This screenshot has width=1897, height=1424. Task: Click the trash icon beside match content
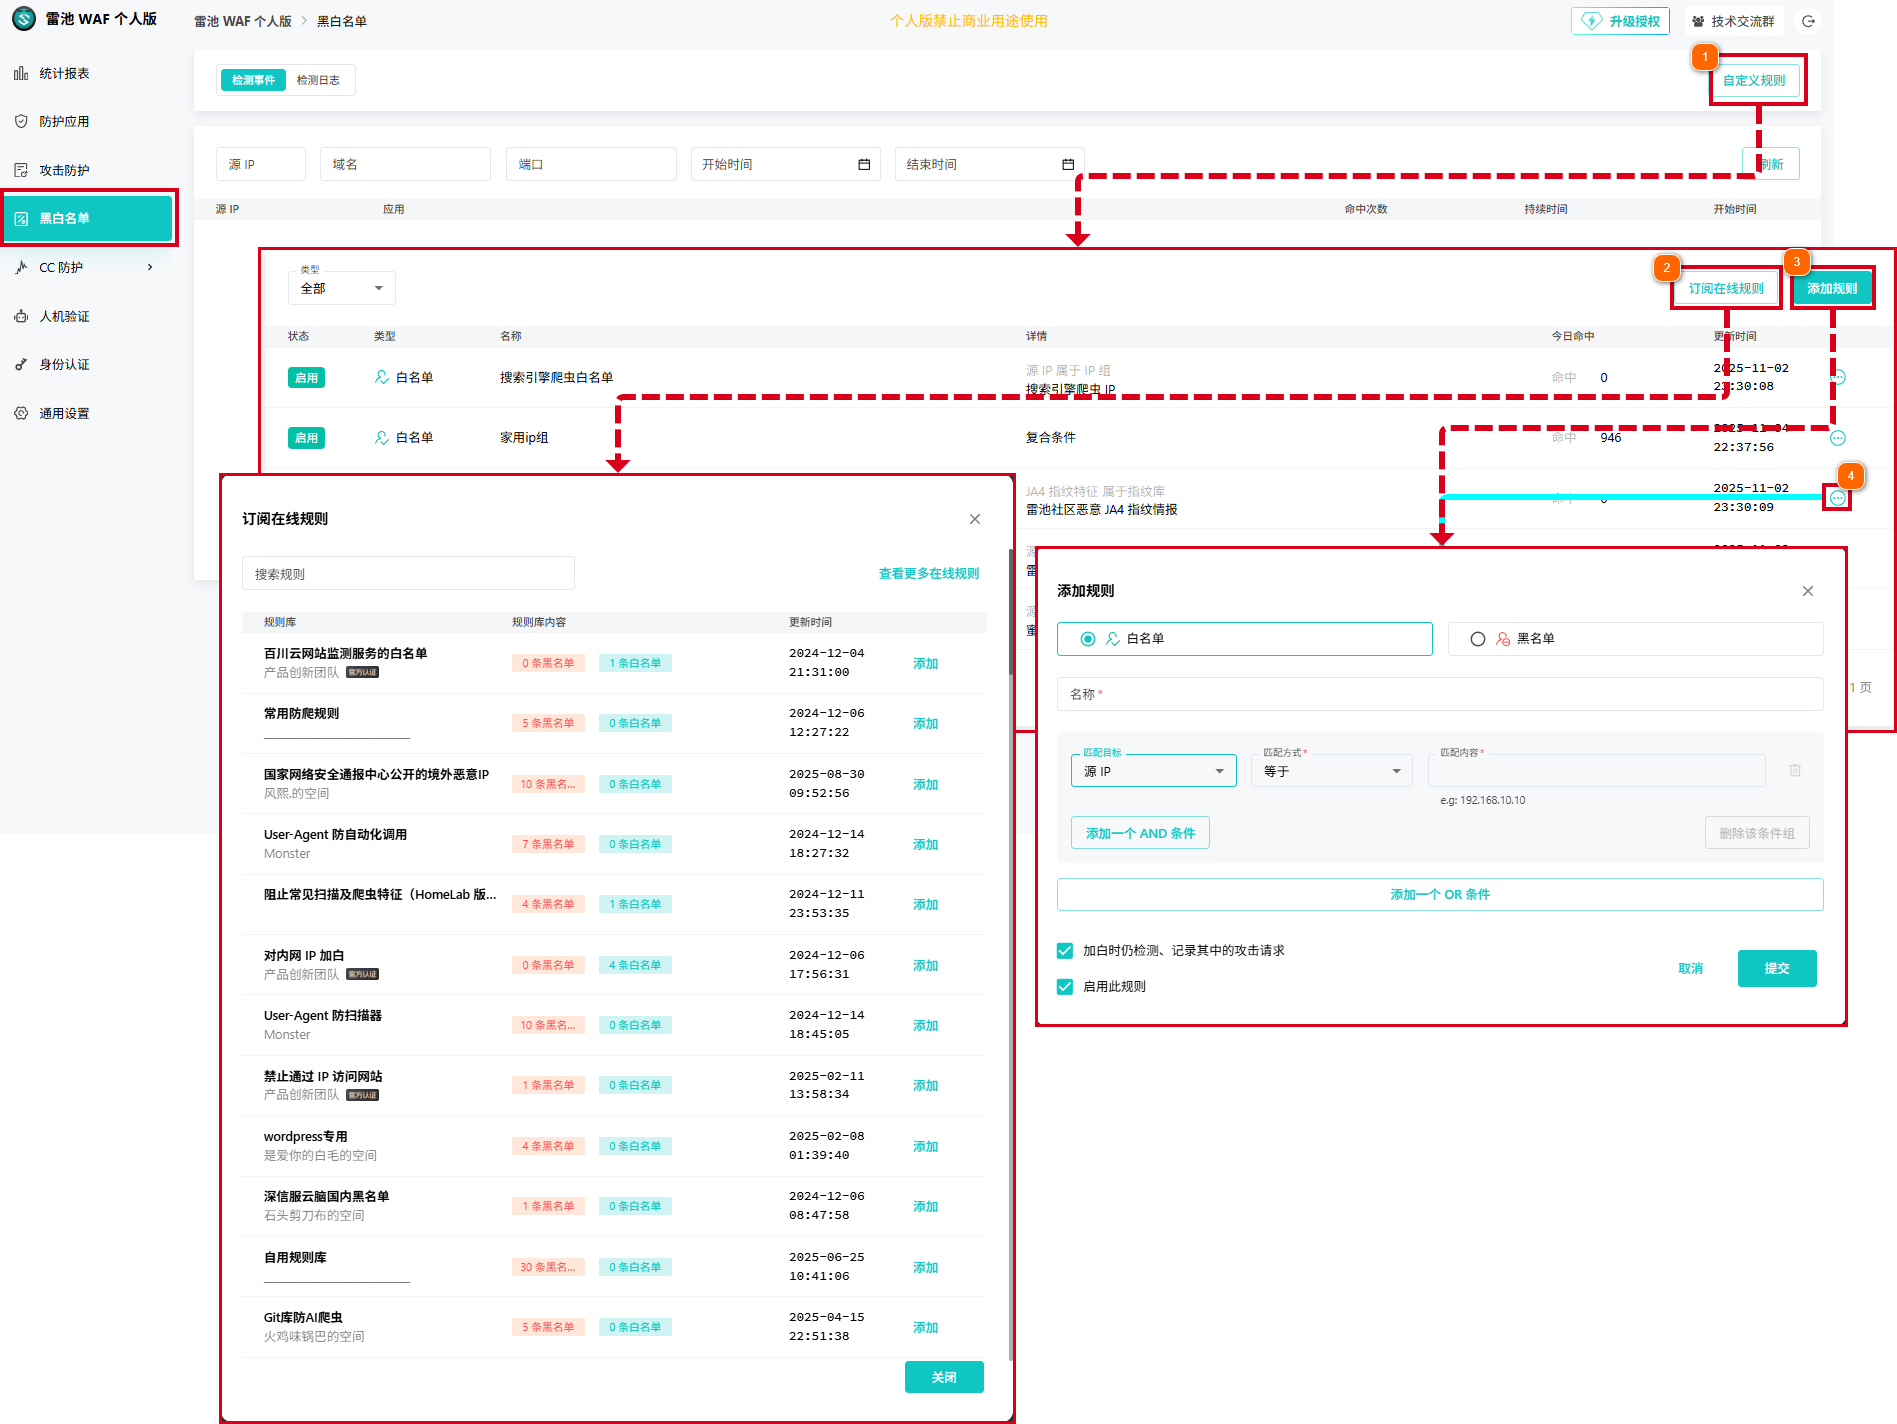click(1795, 770)
